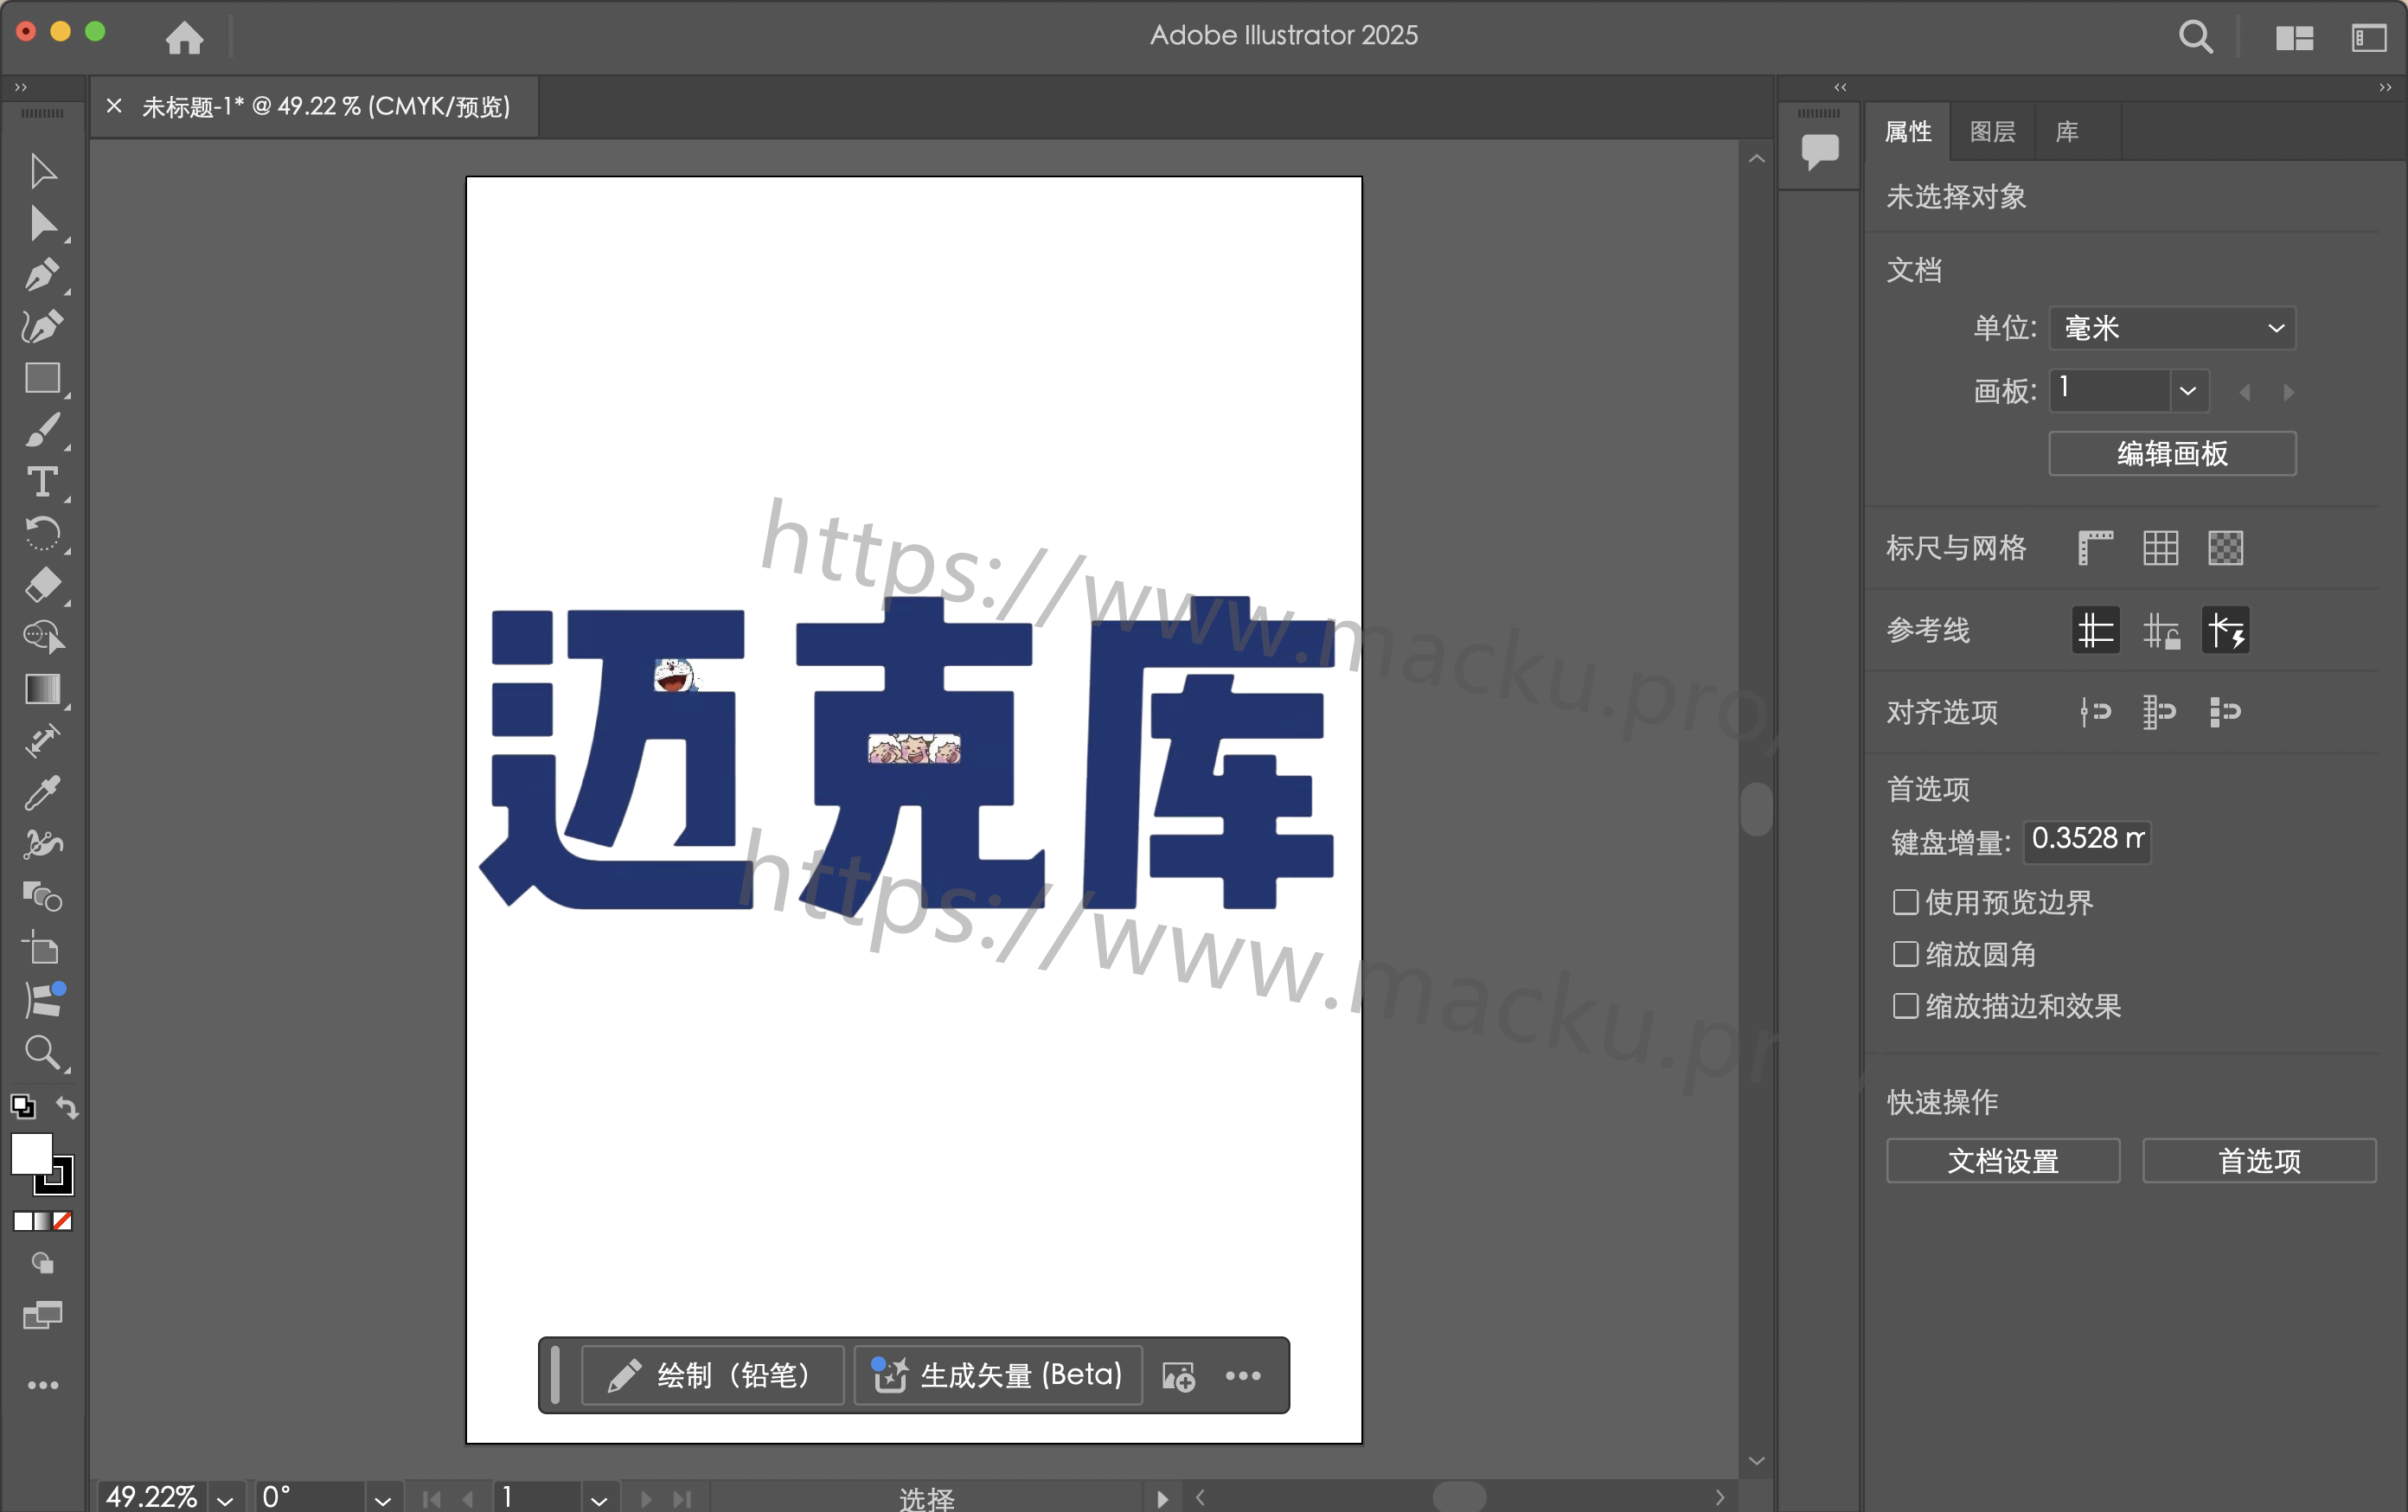2408x1512 pixels.
Task: Enable Scale Corners checkbox
Action: tap(1905, 954)
